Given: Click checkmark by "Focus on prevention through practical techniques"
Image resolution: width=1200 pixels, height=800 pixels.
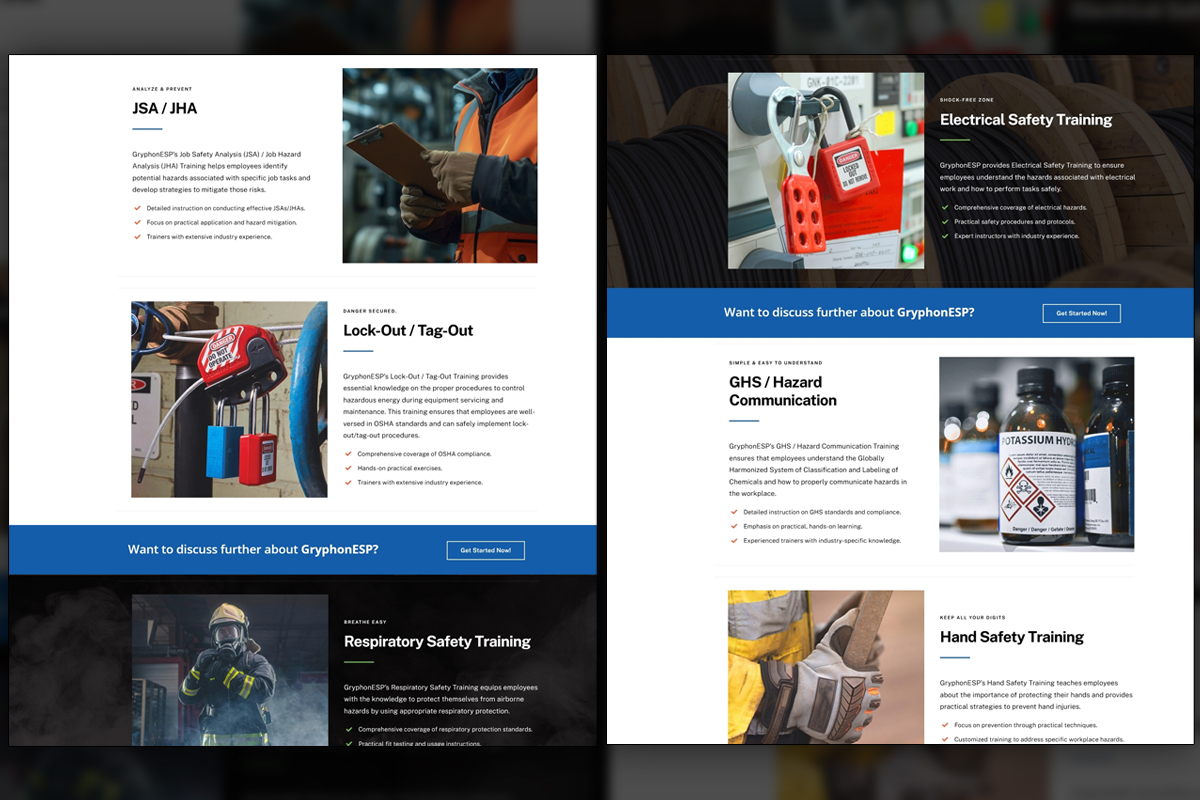Looking at the screenshot, I should tap(945, 725).
